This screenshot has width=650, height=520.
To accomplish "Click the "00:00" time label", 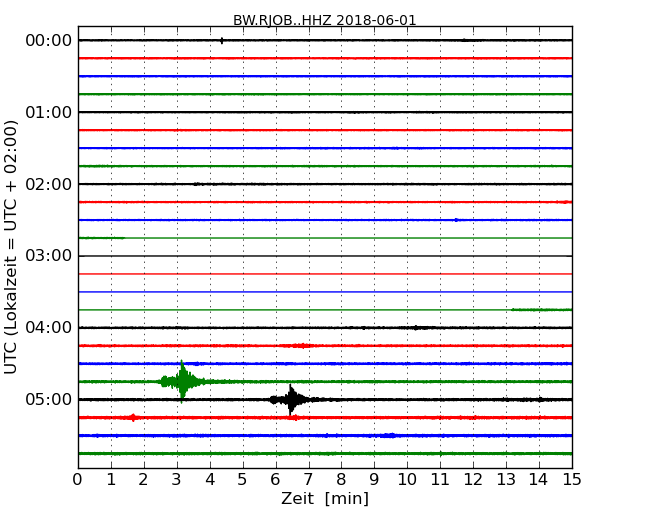I will [x=49, y=40].
